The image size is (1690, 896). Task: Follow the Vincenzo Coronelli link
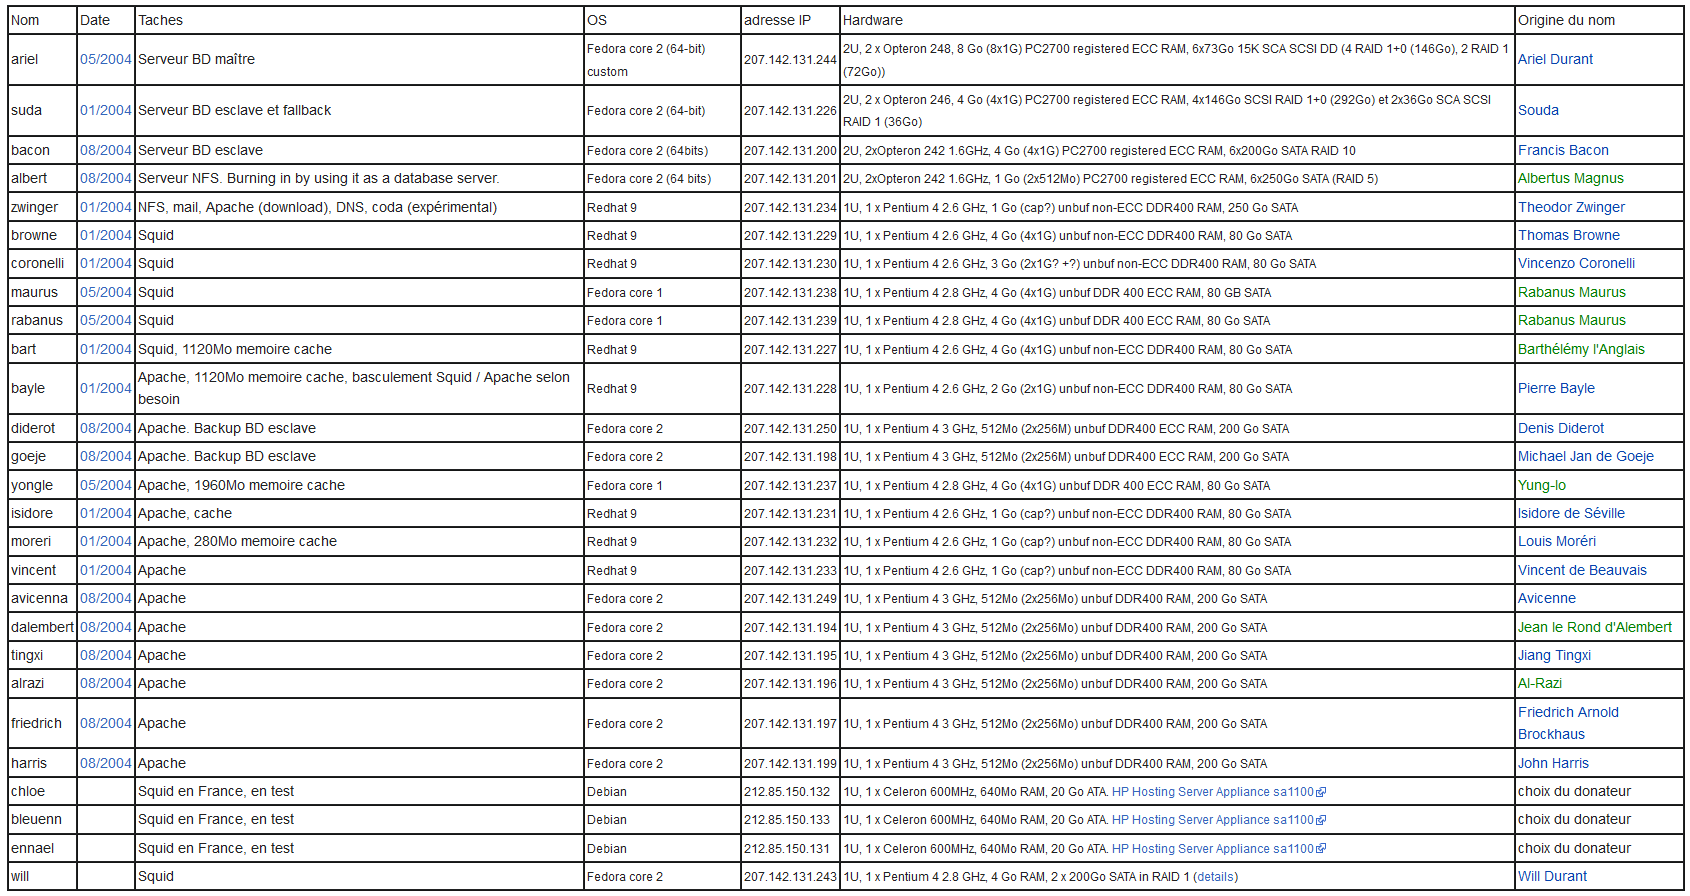[x=1576, y=263]
